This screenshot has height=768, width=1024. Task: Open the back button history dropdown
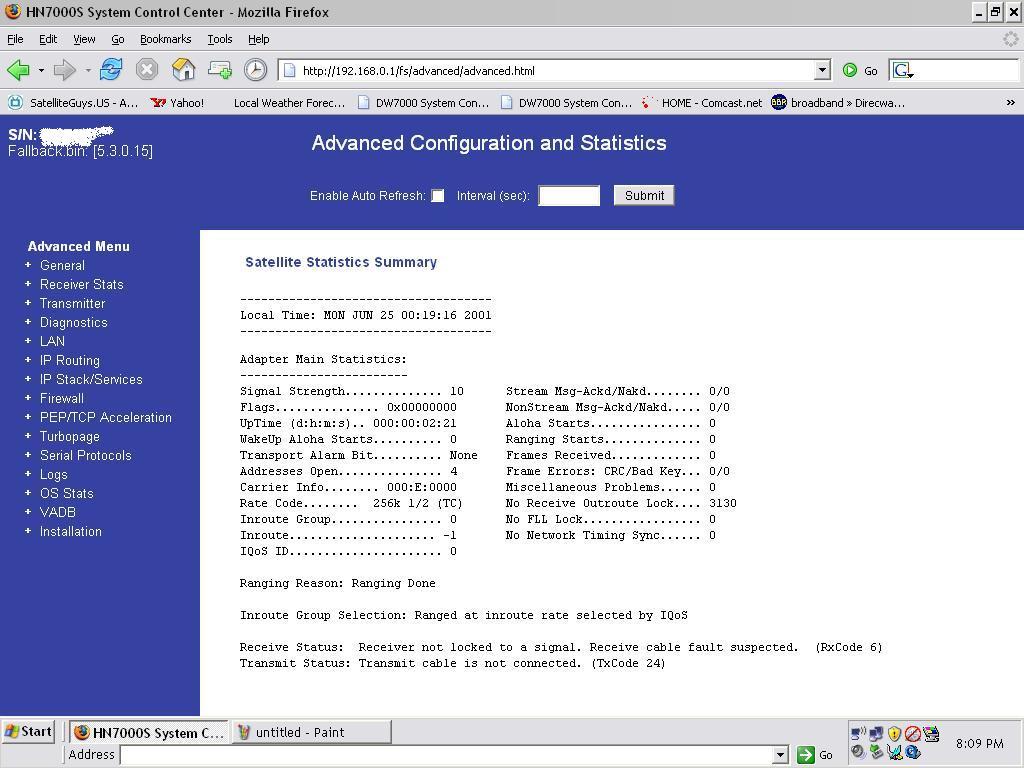[41, 71]
